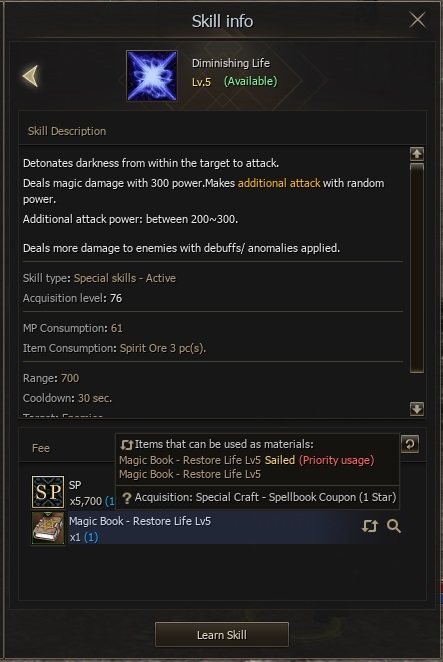Inspect Magic Book with magnifier icon
This screenshot has height=662, width=443.
(x=394, y=526)
